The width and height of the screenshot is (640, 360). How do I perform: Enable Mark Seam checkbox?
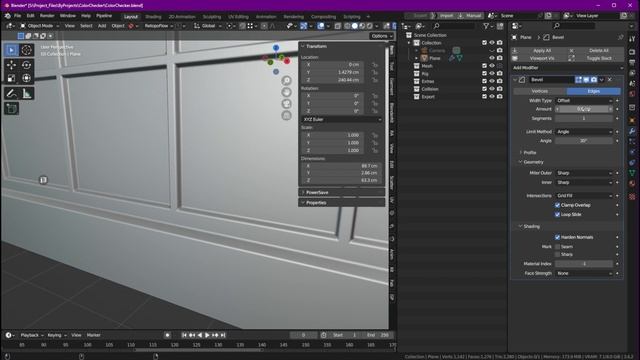coord(557,247)
